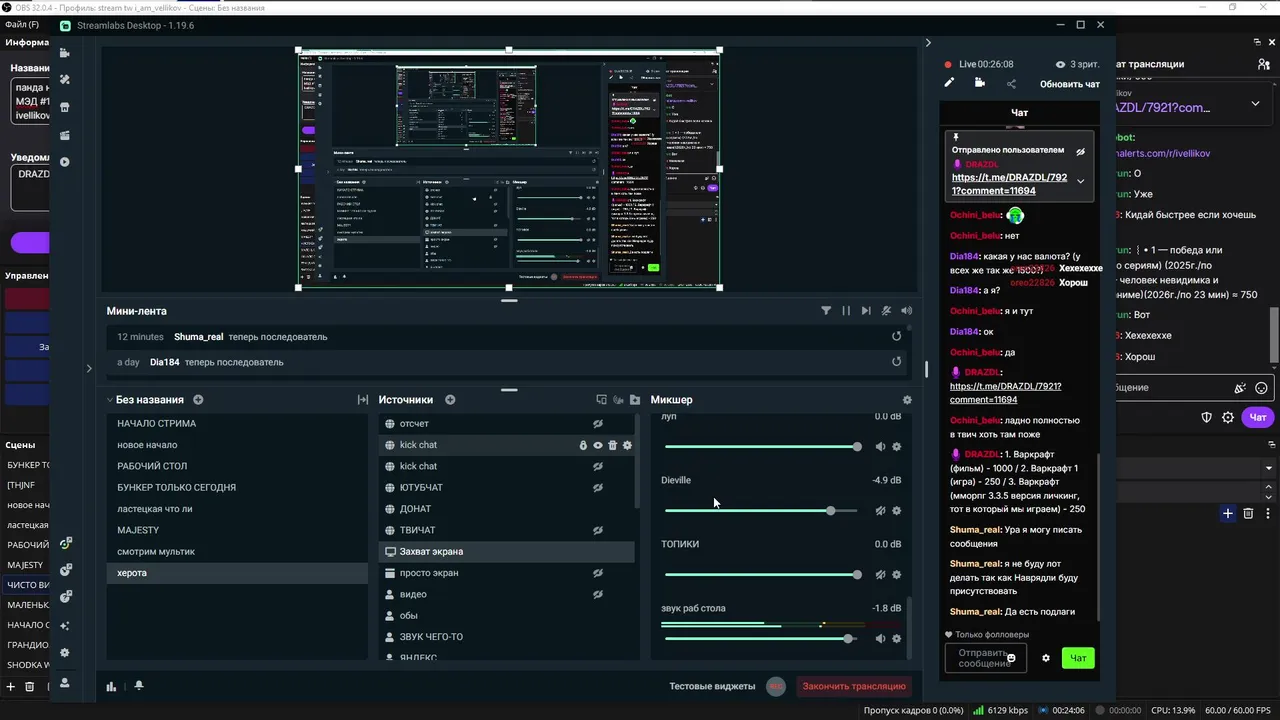This screenshot has width=1280, height=720.
Task: Open the App Store icon in sidebar
Action: [x=65, y=107]
